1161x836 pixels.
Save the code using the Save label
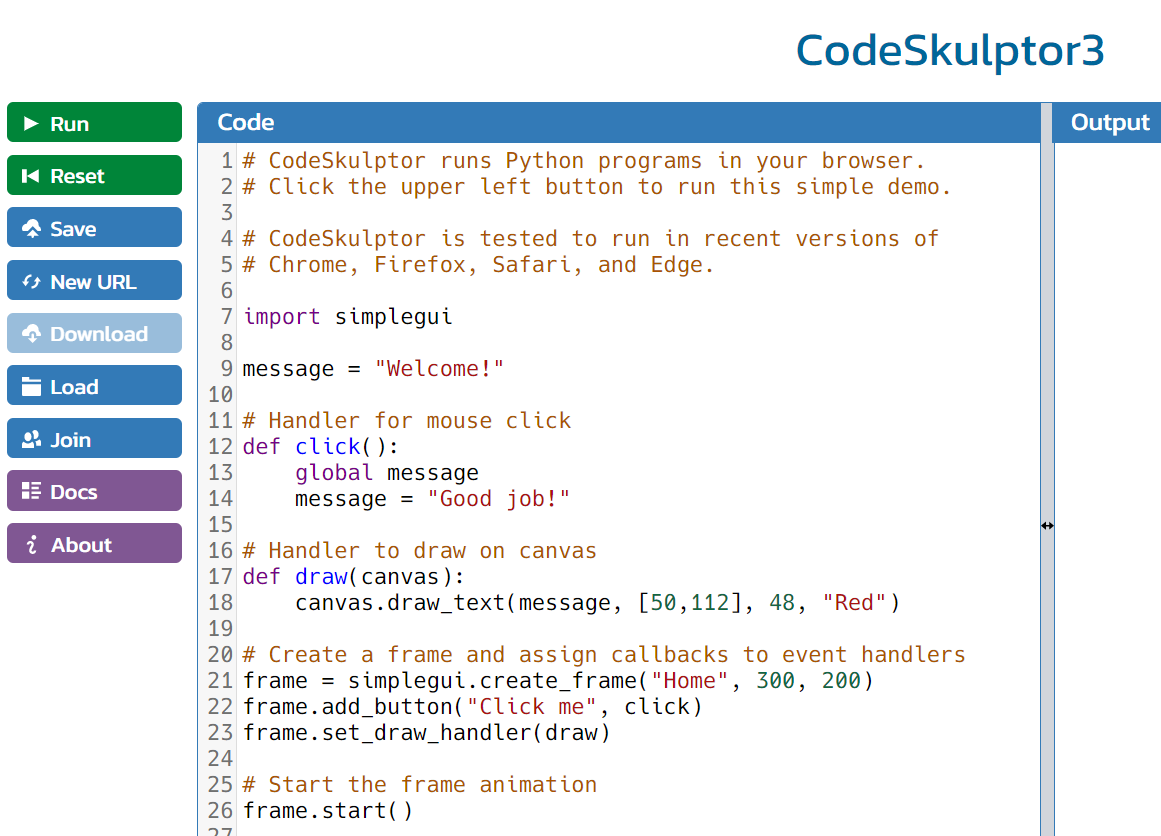(x=73, y=229)
